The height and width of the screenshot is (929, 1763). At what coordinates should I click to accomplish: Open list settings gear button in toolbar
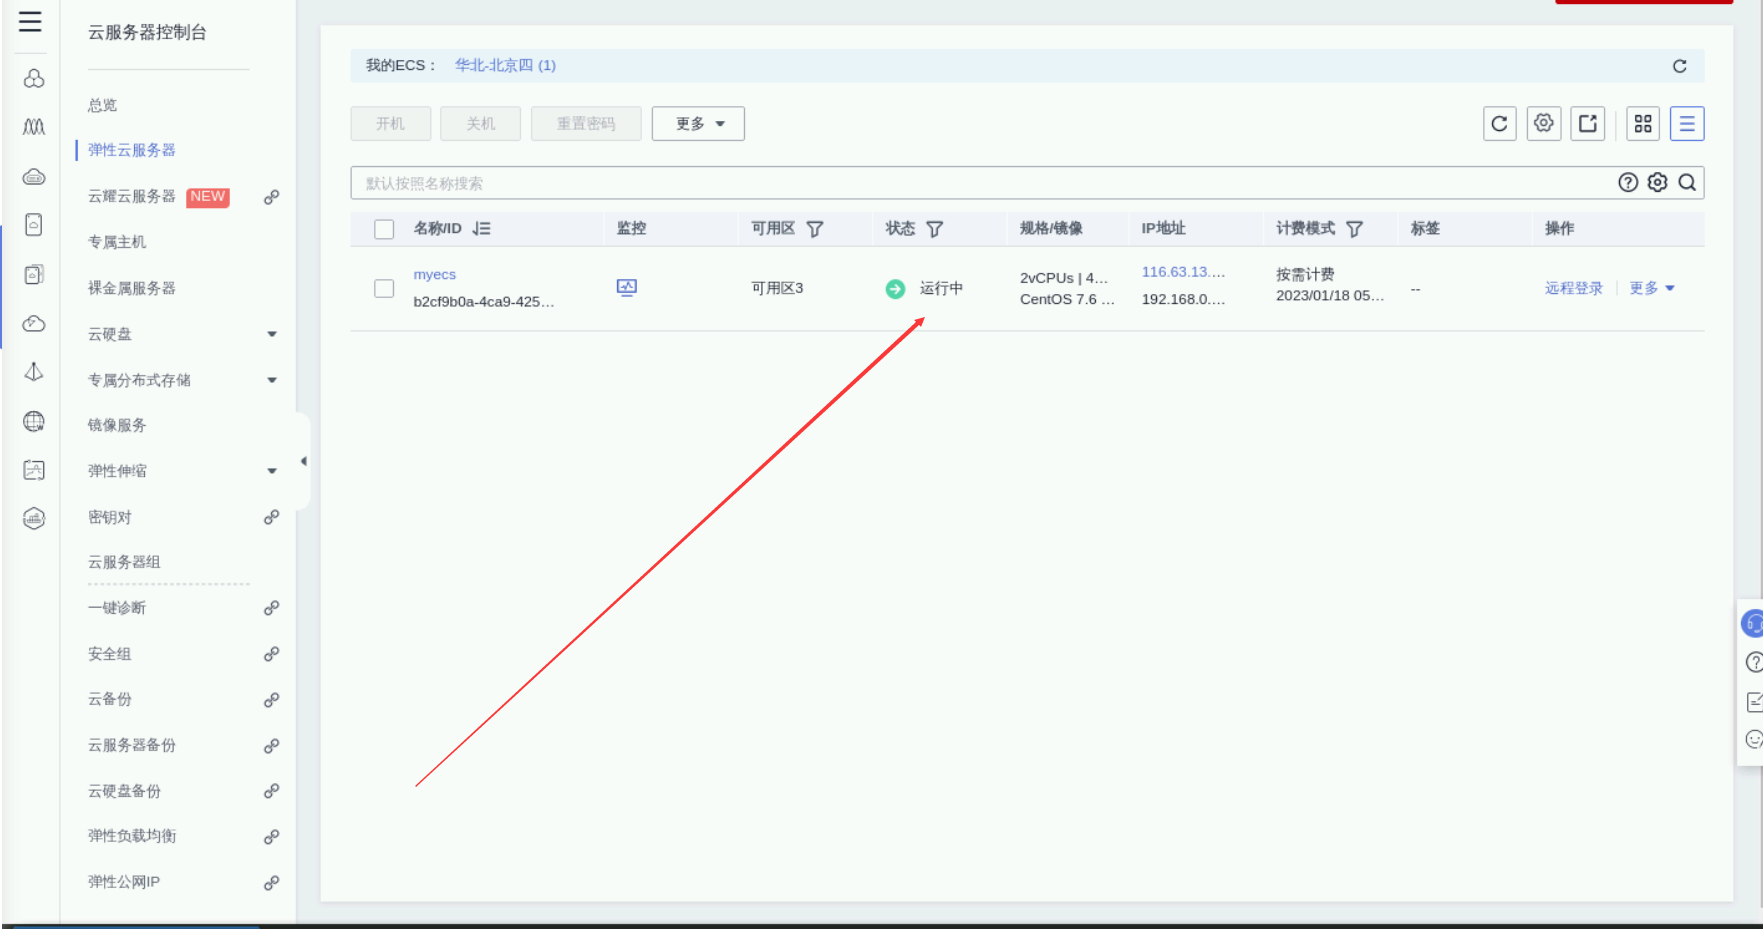coord(1544,124)
